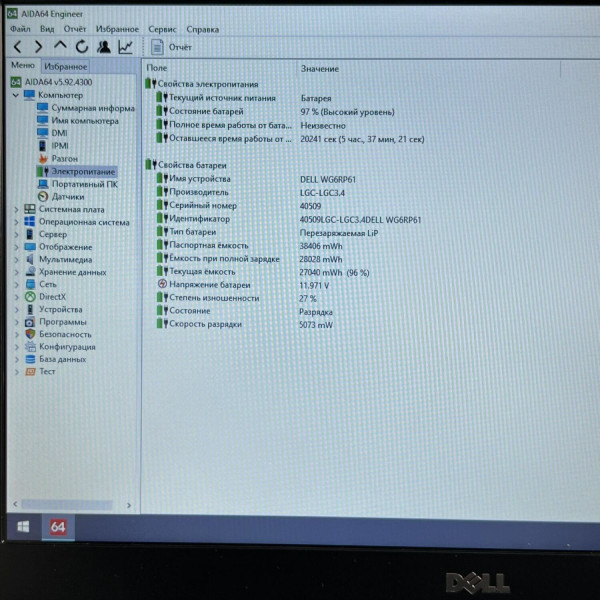Open the Windows Start button
Image resolution: width=600 pixels, height=600 pixels.
click(24, 527)
